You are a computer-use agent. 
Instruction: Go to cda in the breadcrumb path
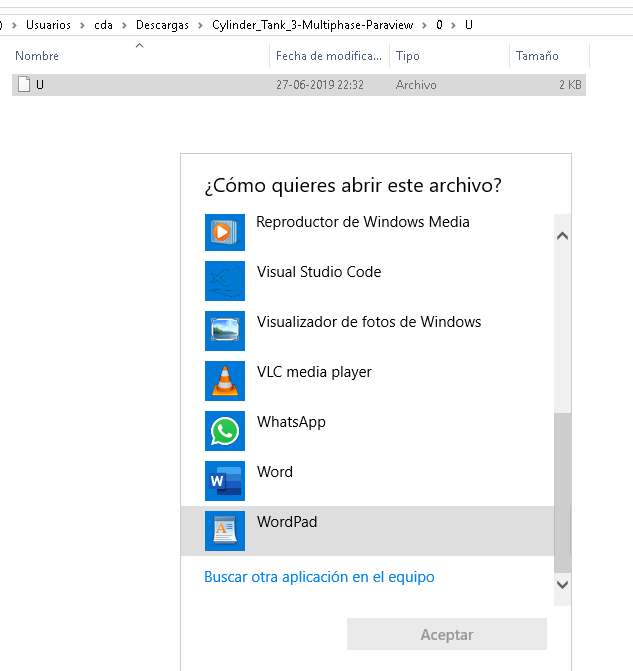(103, 25)
